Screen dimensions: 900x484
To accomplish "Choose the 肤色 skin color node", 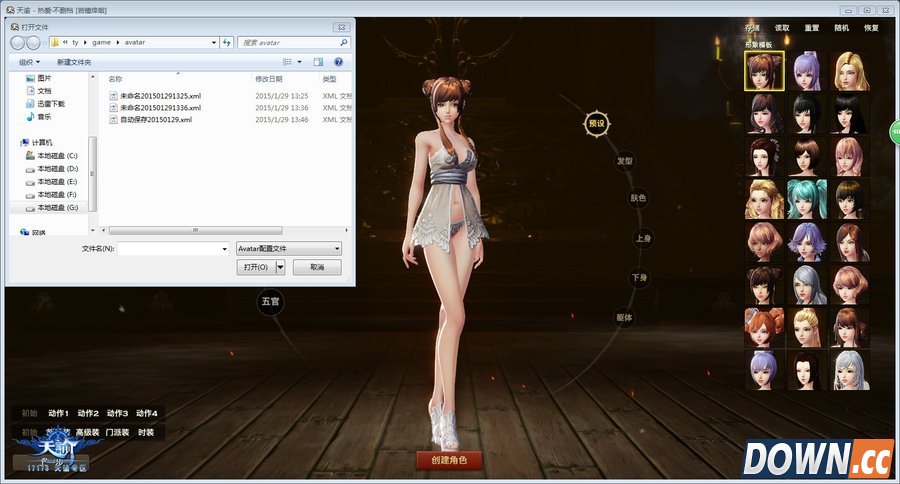I will (637, 198).
